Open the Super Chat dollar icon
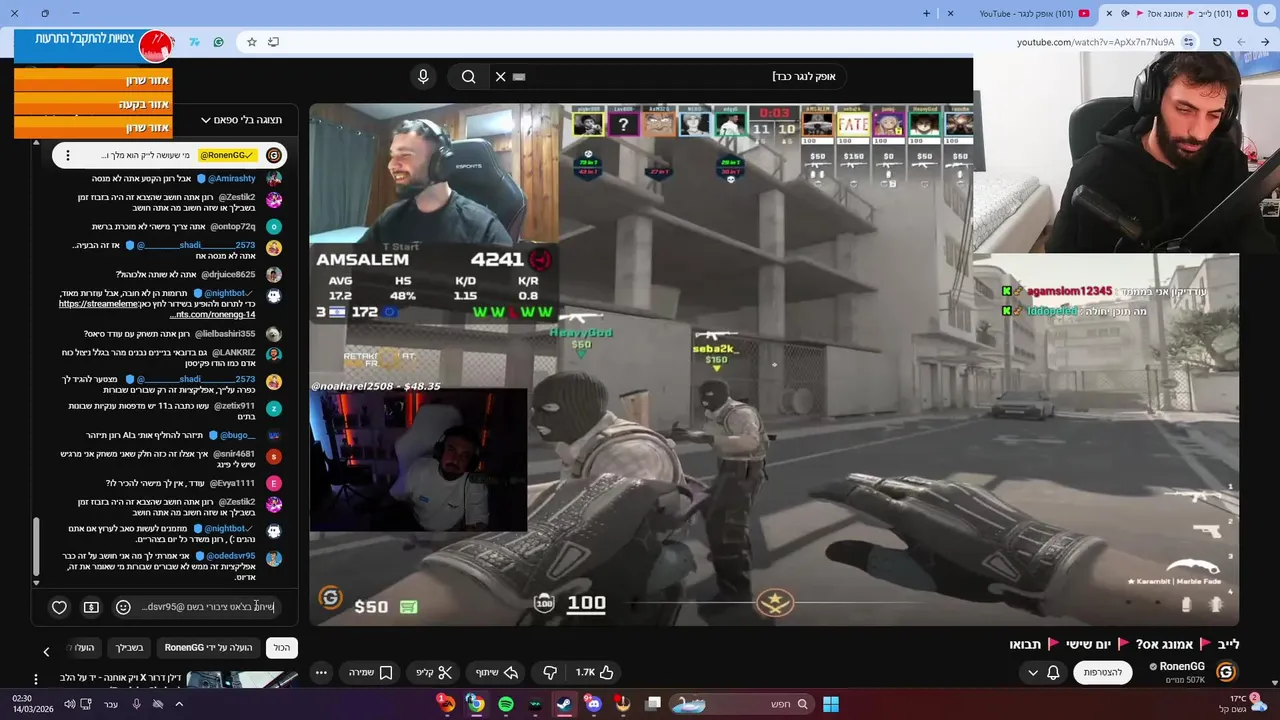1280x720 pixels. tap(91, 607)
